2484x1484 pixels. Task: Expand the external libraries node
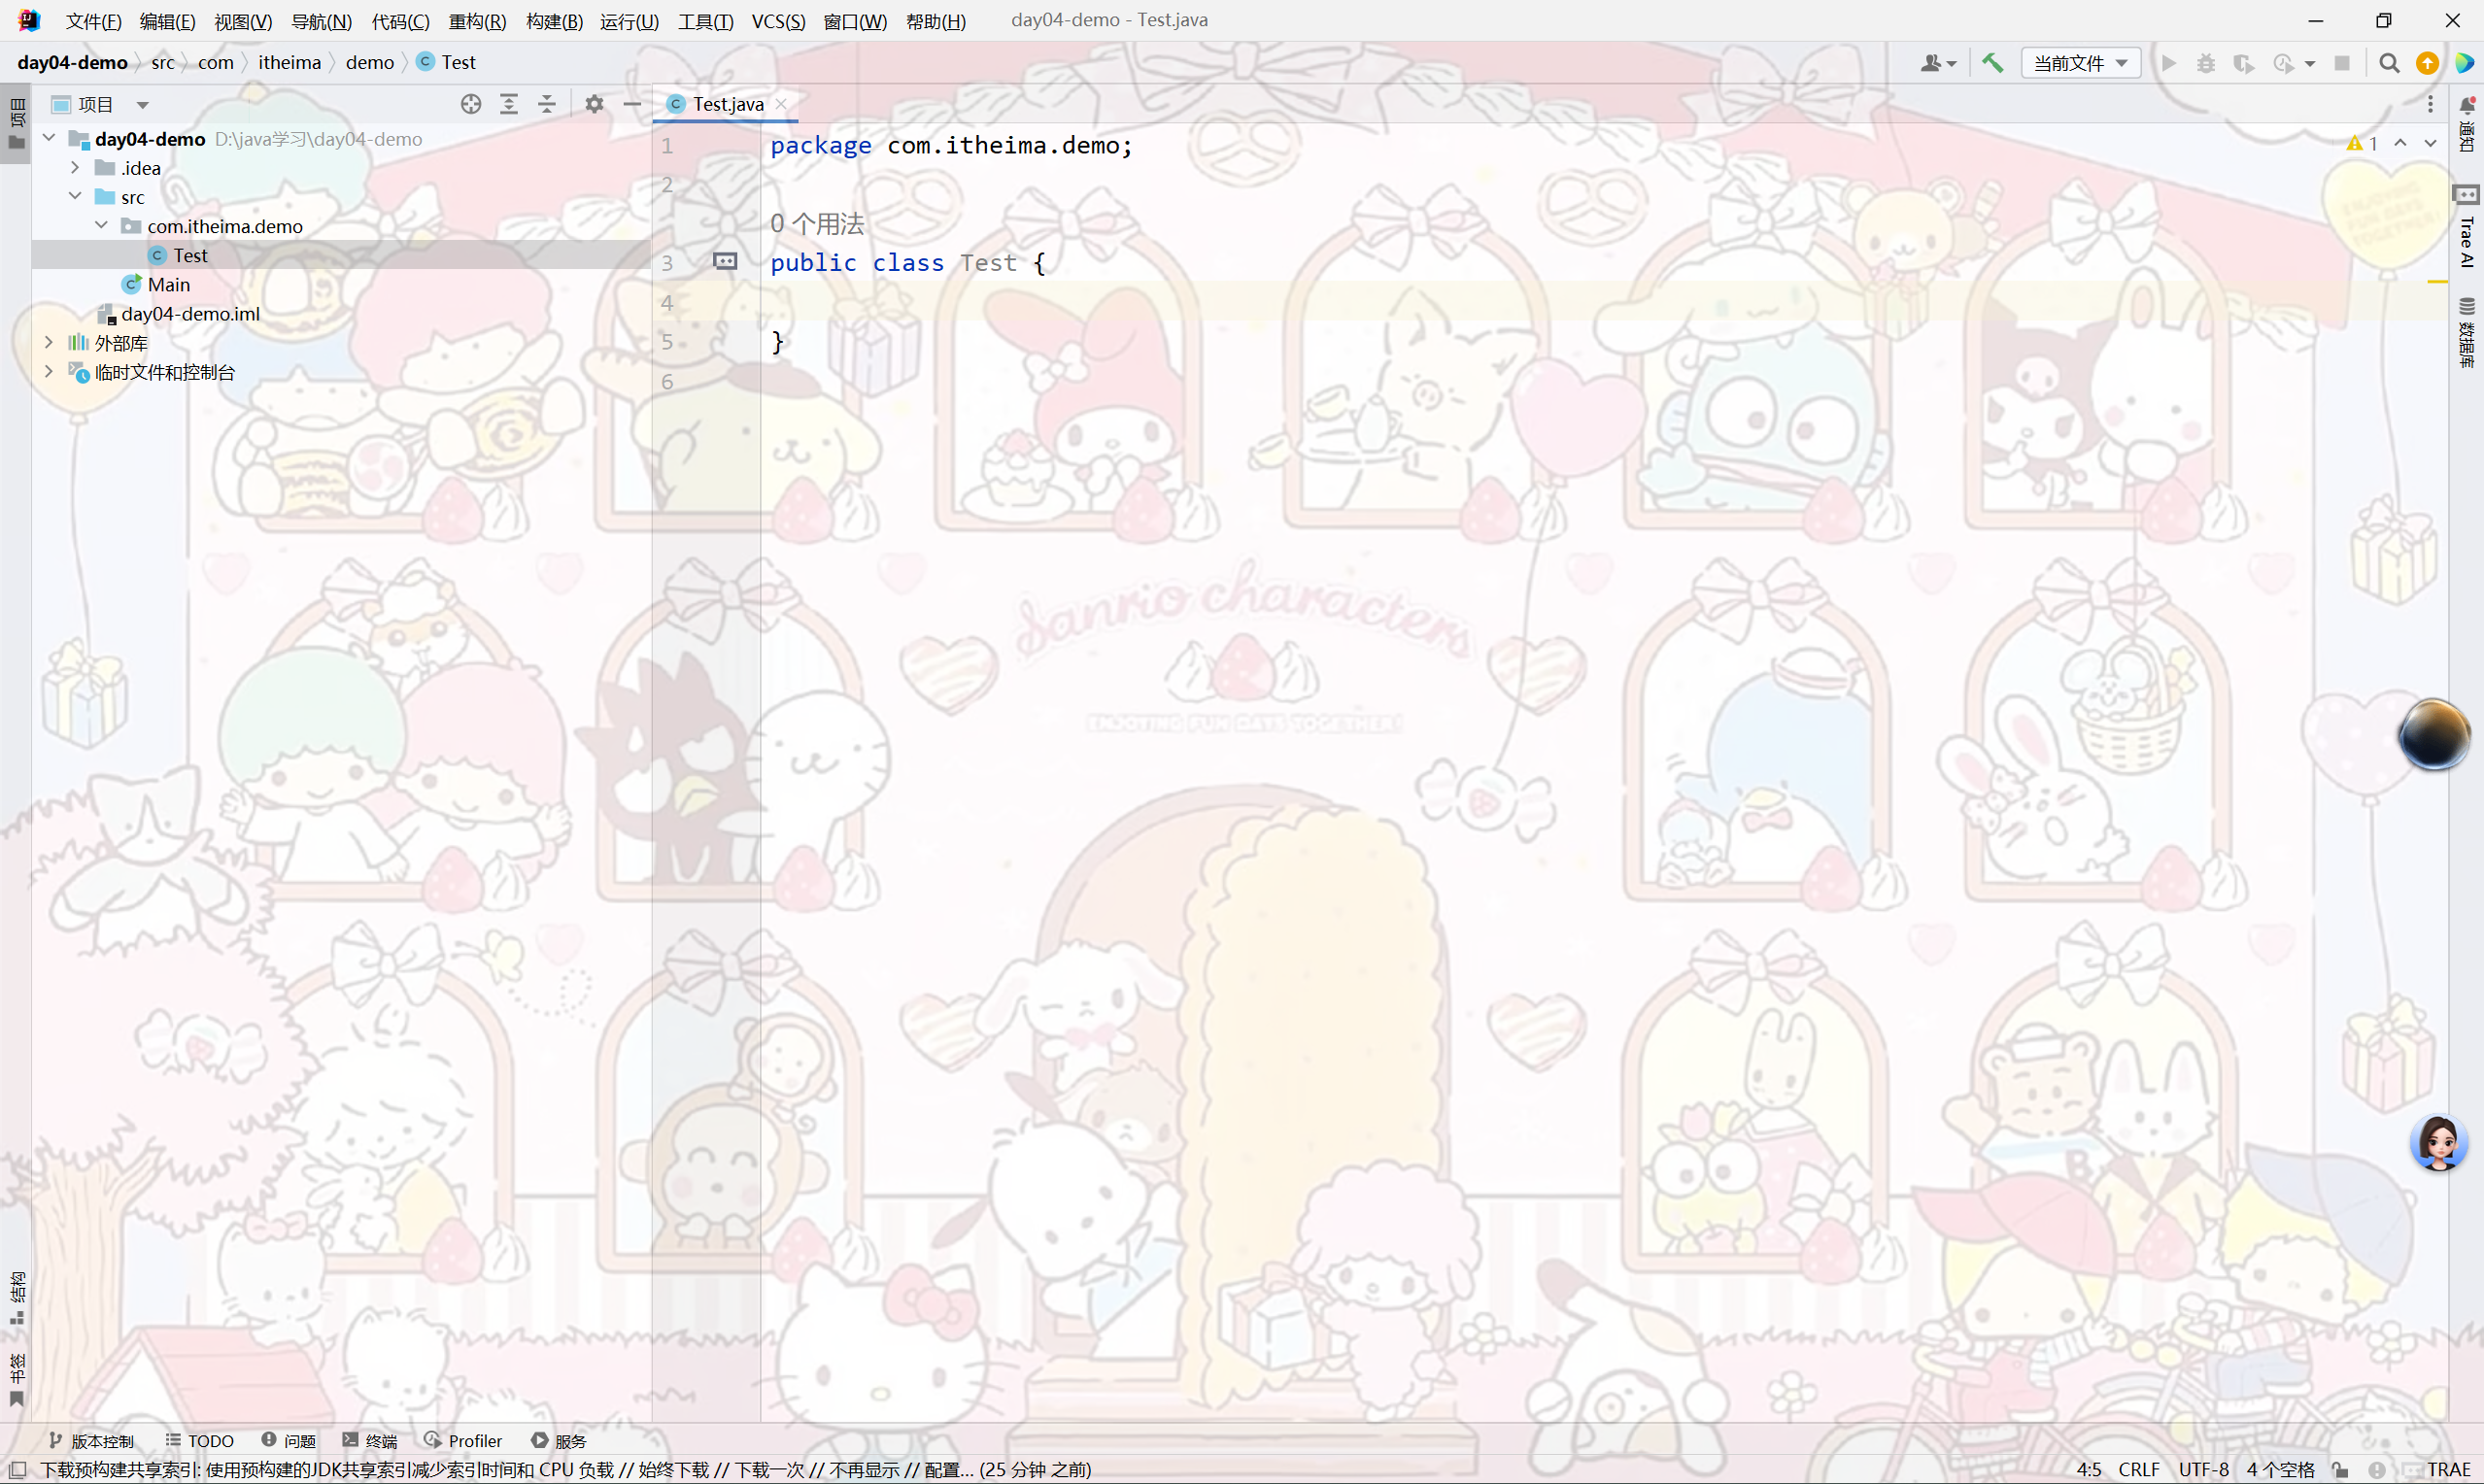(x=49, y=342)
